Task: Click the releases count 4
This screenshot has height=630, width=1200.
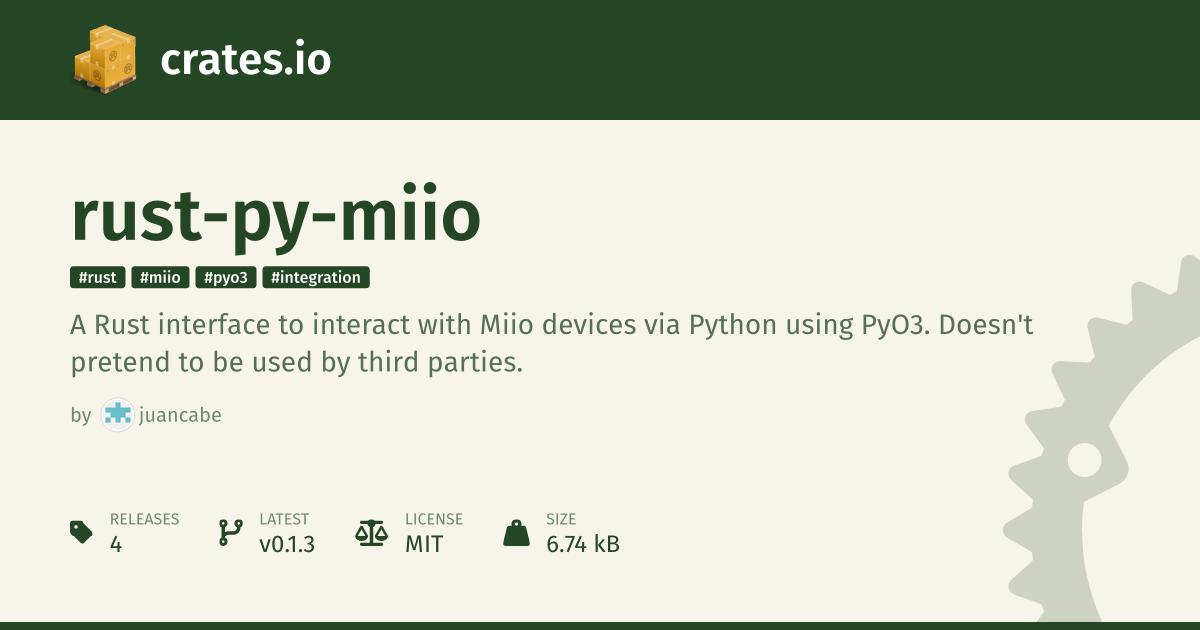Action: (116, 545)
